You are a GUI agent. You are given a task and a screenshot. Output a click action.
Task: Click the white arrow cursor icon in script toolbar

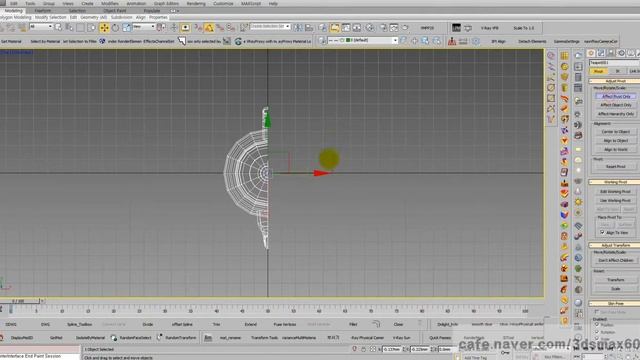(x=182, y=41)
